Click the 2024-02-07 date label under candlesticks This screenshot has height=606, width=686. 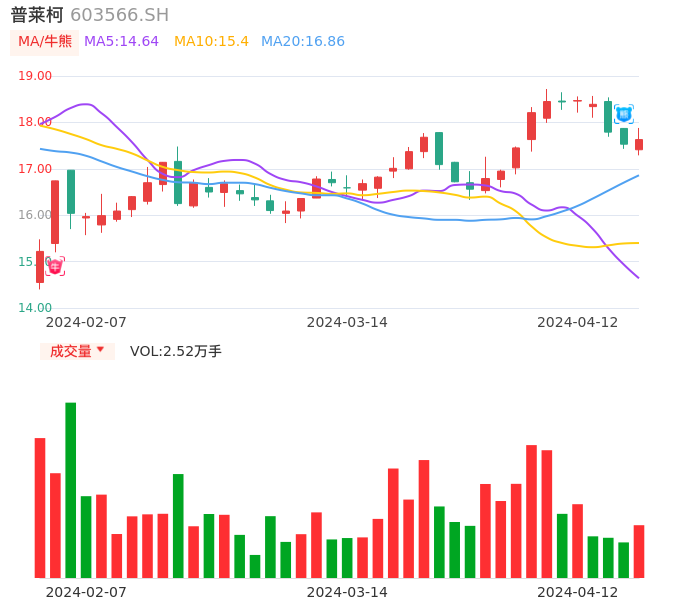click(86, 322)
